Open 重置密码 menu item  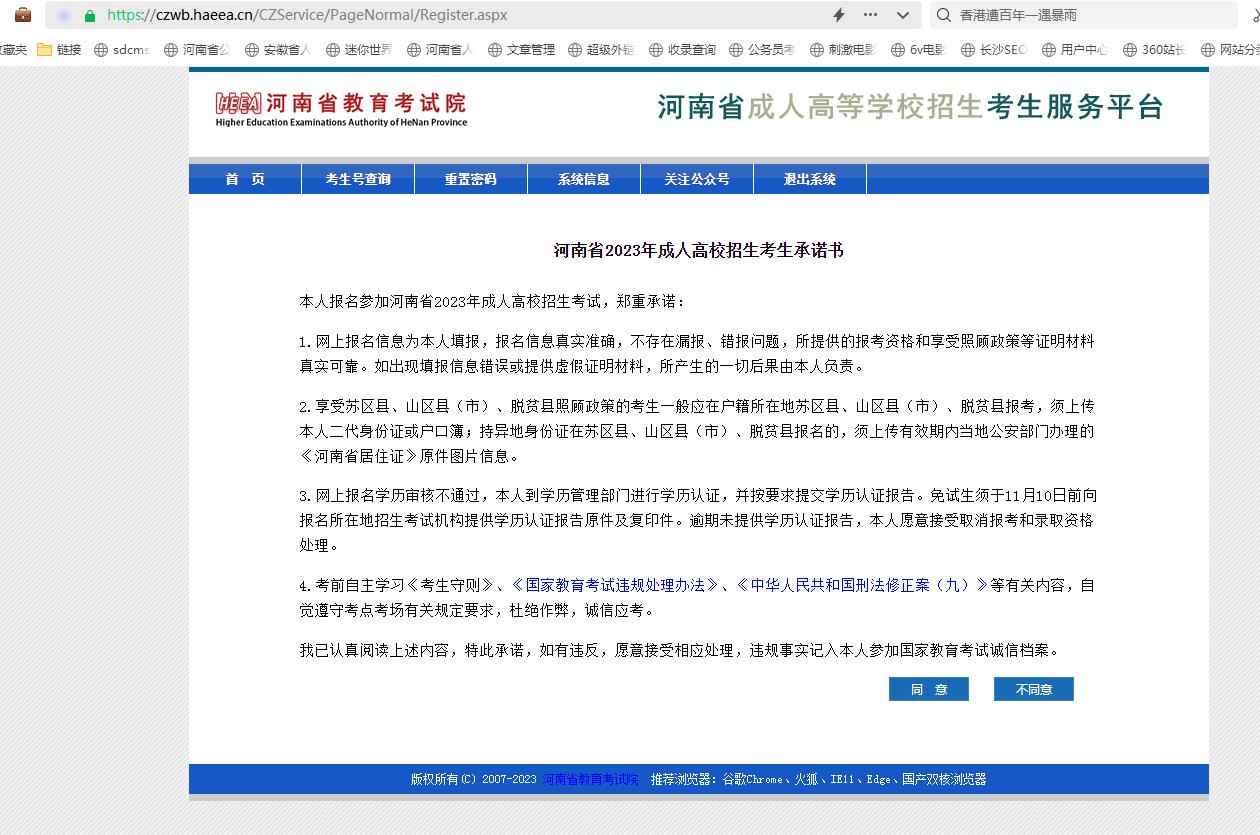coord(471,179)
